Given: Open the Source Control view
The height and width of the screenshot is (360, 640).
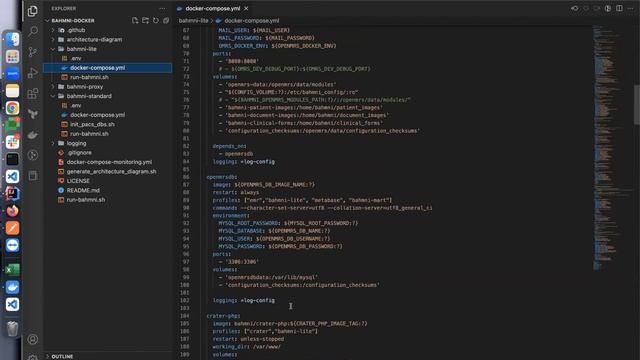Looking at the screenshot, I should click(33, 52).
